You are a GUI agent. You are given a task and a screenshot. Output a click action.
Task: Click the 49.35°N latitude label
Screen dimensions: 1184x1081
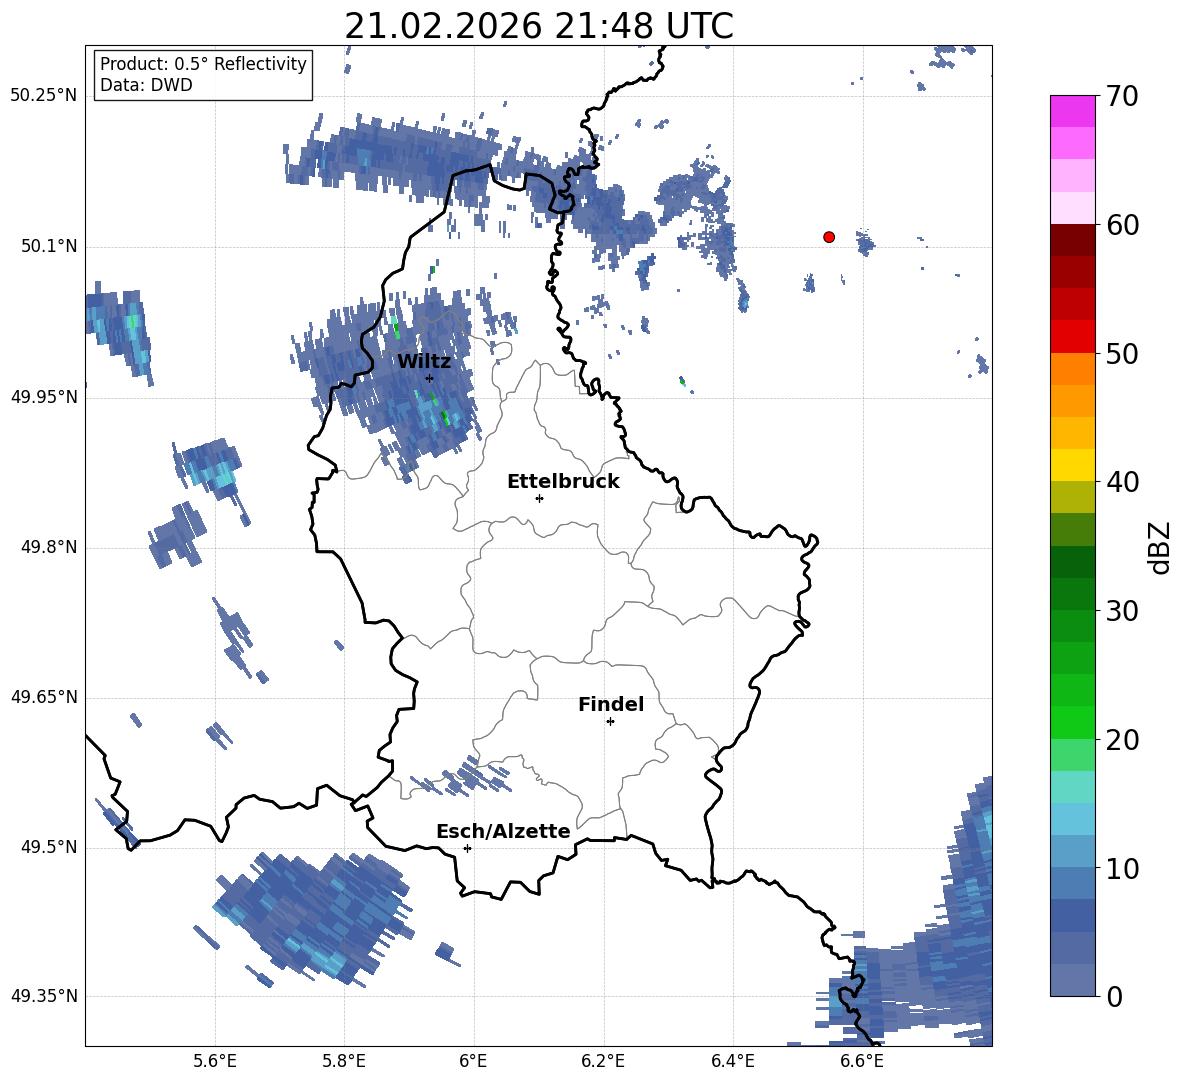[44, 996]
